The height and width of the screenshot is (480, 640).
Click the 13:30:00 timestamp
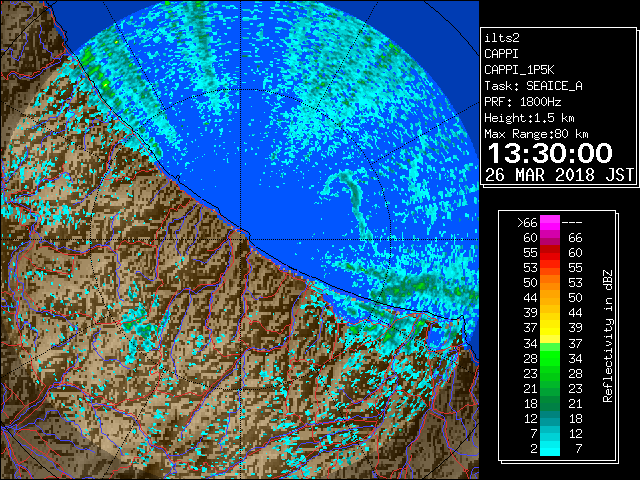click(550, 153)
